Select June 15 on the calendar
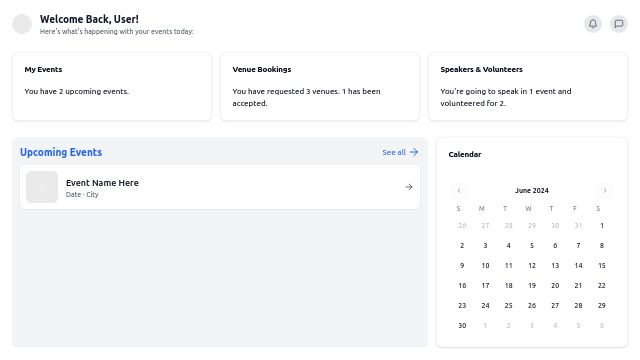The width and height of the screenshot is (640, 360). click(x=602, y=265)
